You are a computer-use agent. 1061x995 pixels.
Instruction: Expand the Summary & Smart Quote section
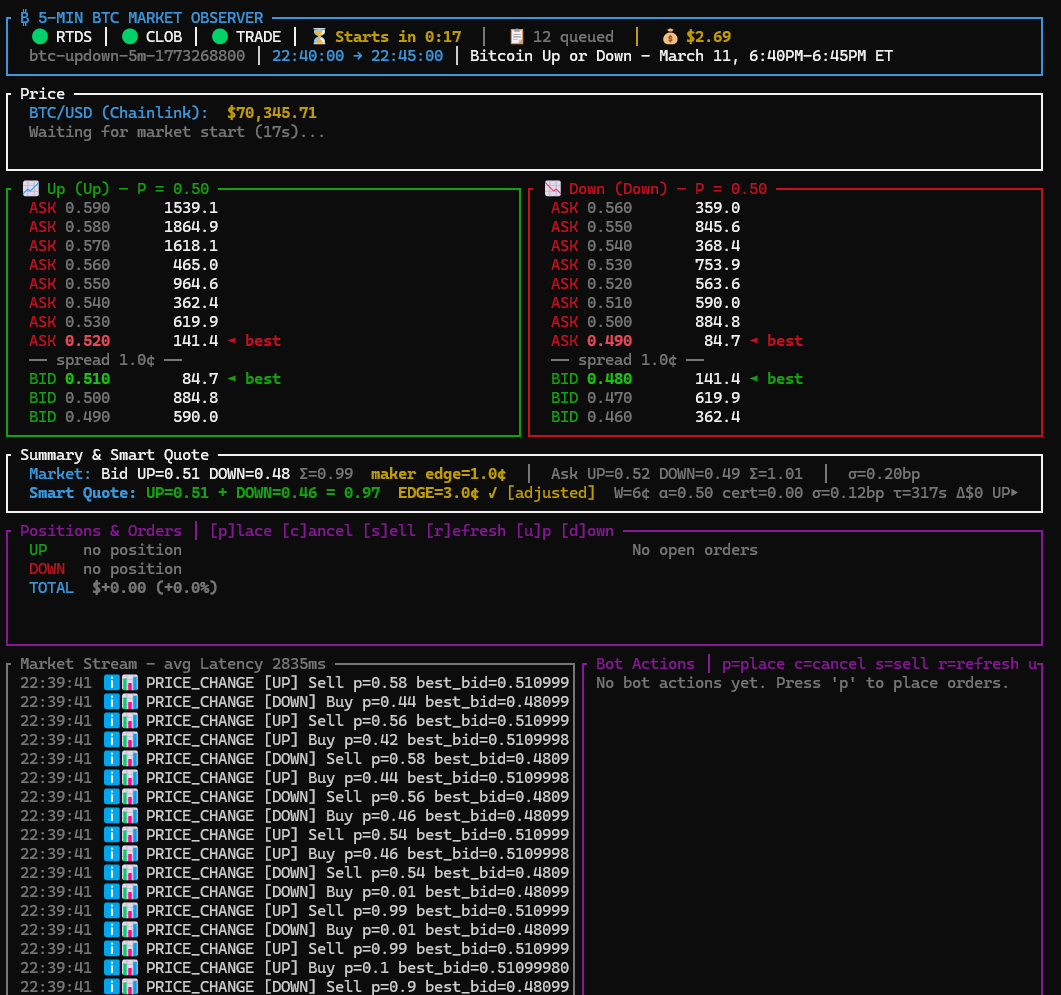point(115,454)
